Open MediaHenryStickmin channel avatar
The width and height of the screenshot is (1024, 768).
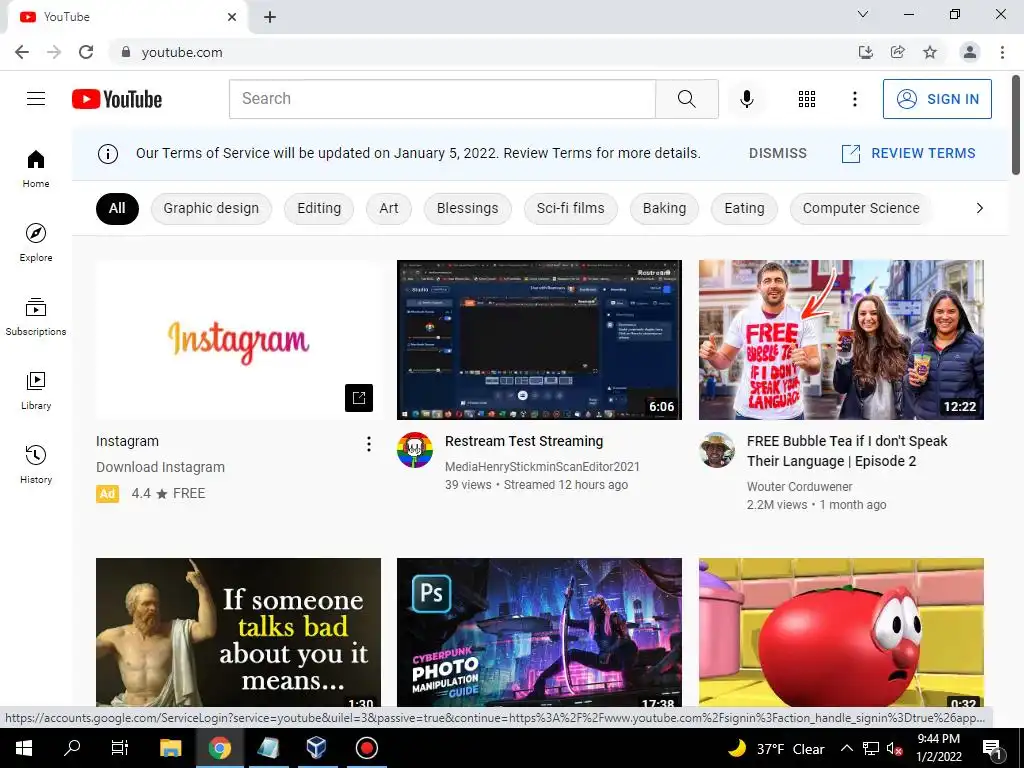point(415,449)
